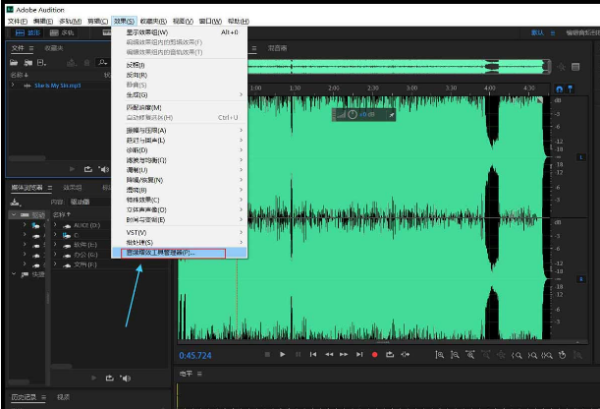The height and width of the screenshot is (409, 600).
Task: Click zoom to selection icon
Action: [x=547, y=355]
